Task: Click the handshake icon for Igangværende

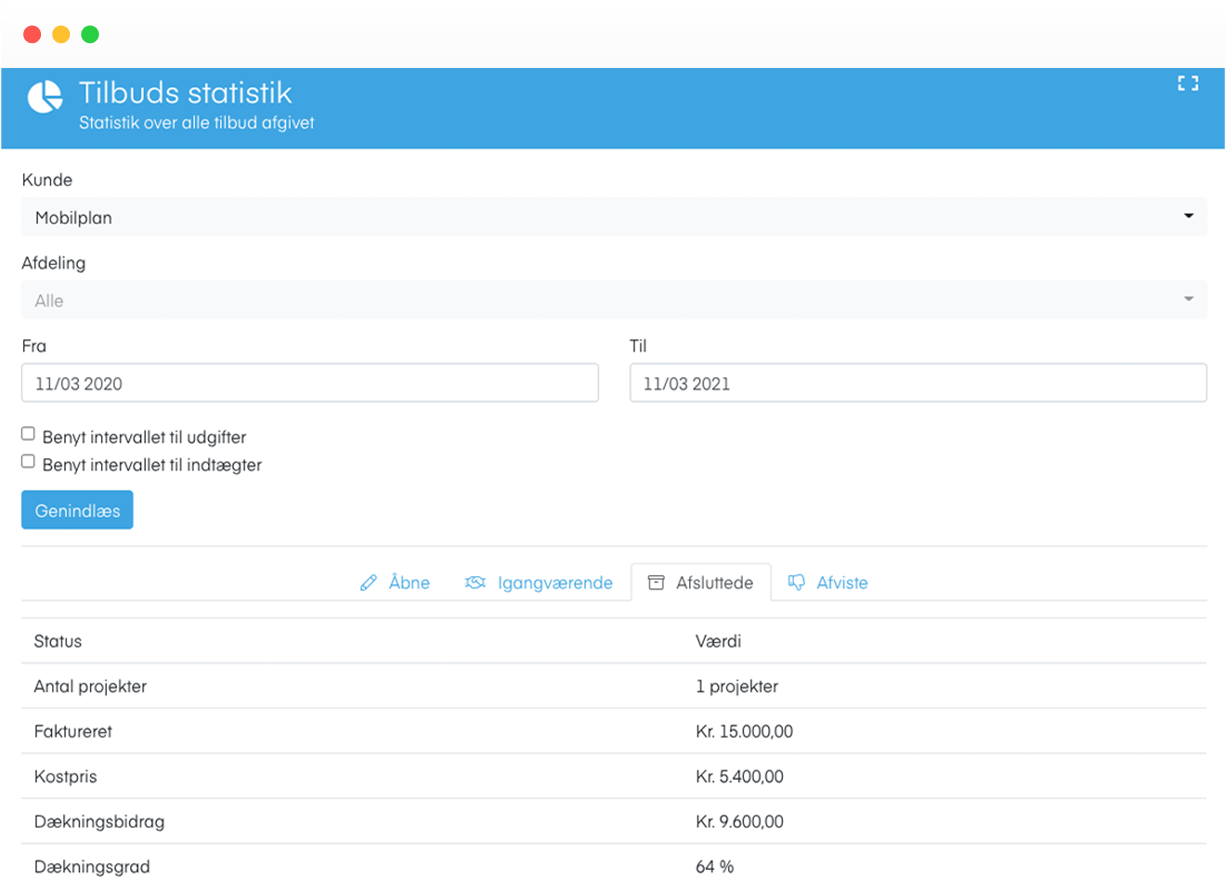Action: point(475,582)
